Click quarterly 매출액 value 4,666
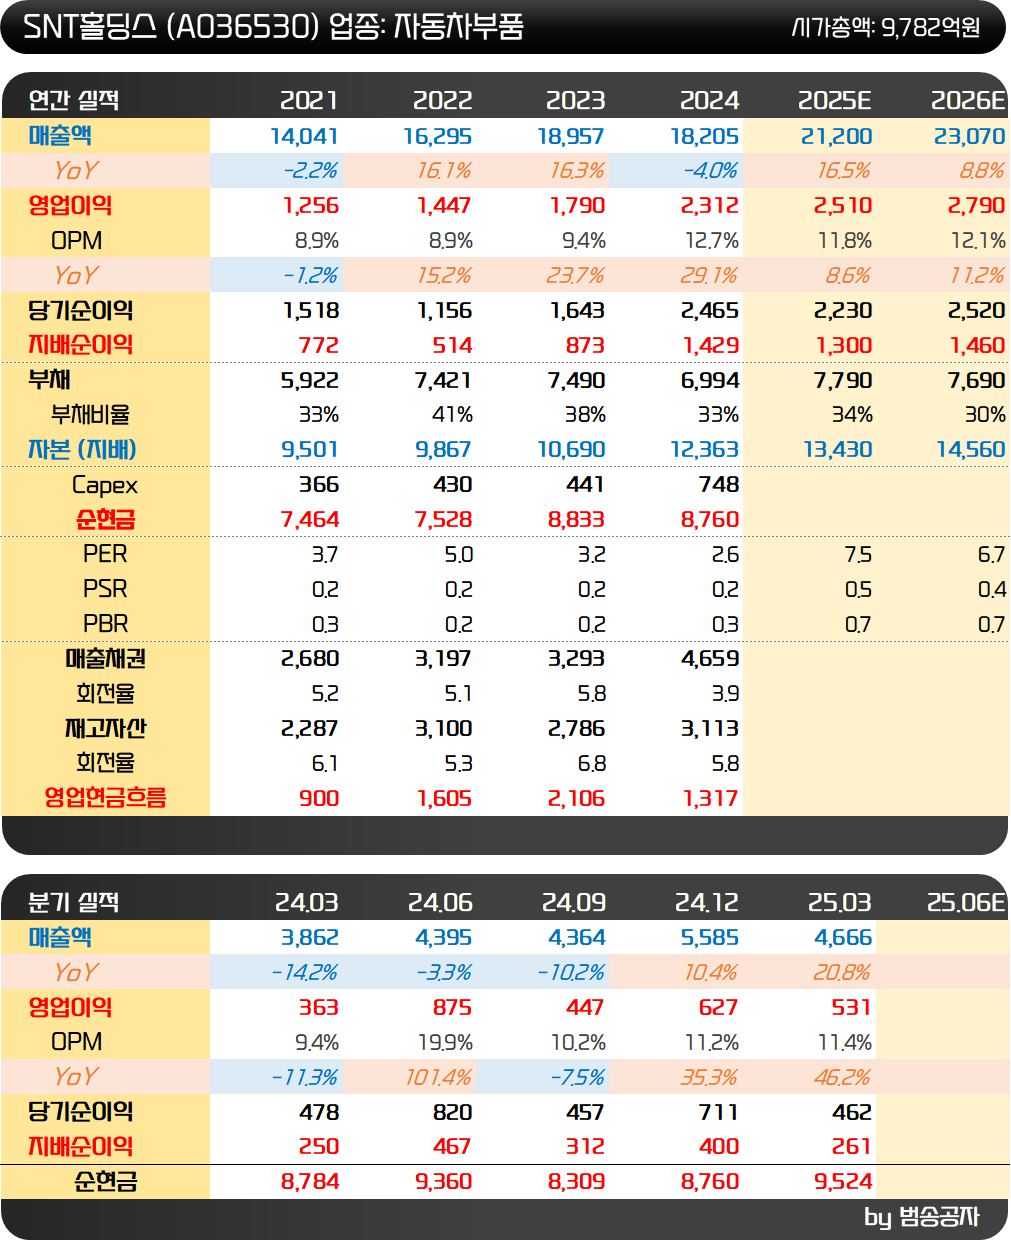The width and height of the screenshot is (1011, 1240). (843, 938)
